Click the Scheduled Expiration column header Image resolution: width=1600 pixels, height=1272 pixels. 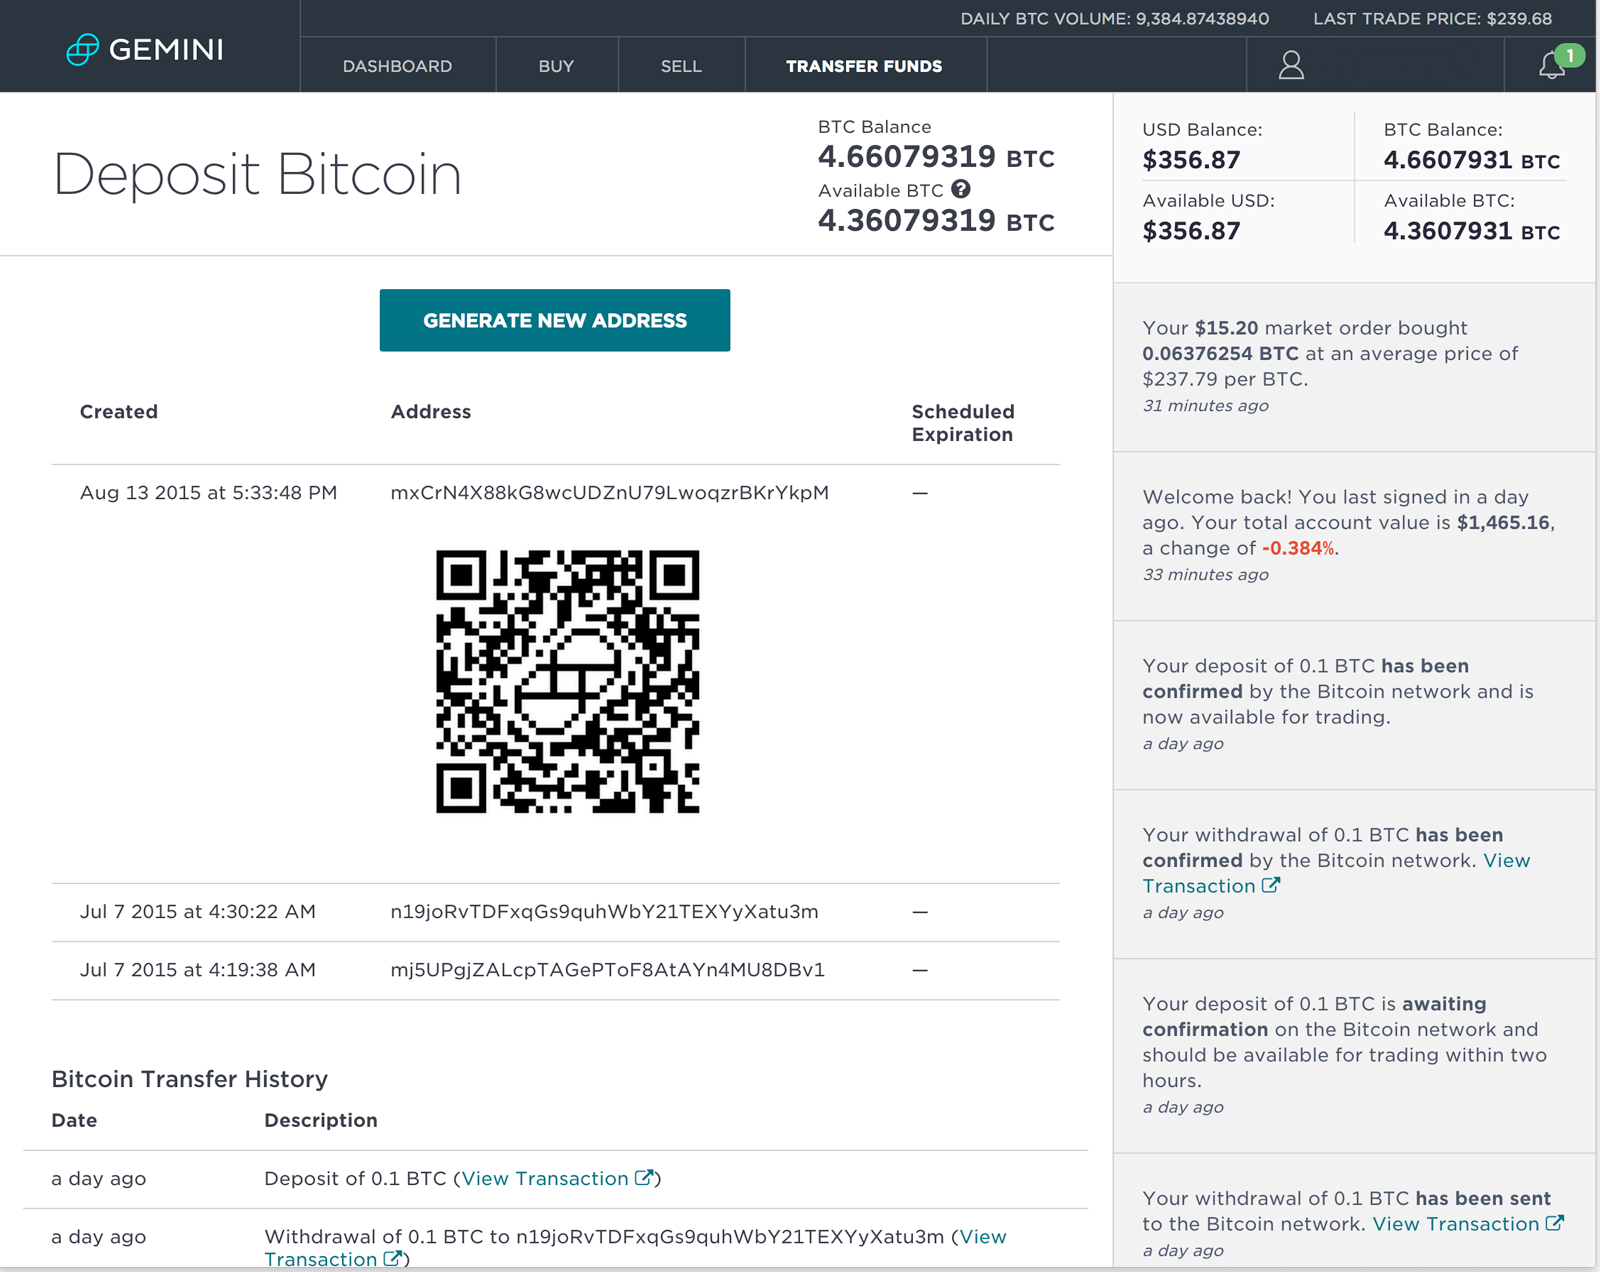click(963, 423)
